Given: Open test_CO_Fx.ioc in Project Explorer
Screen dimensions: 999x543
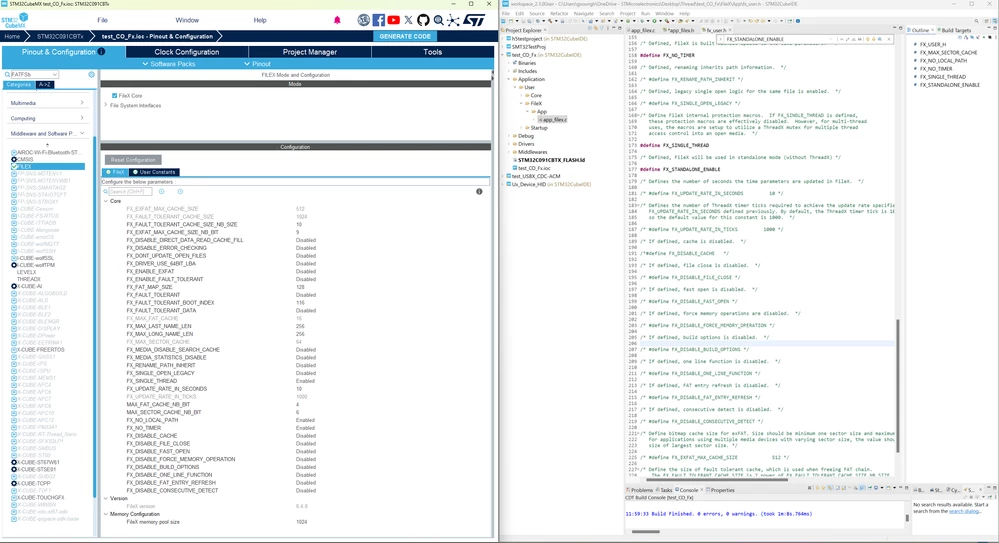Looking at the screenshot, I should (x=534, y=168).
